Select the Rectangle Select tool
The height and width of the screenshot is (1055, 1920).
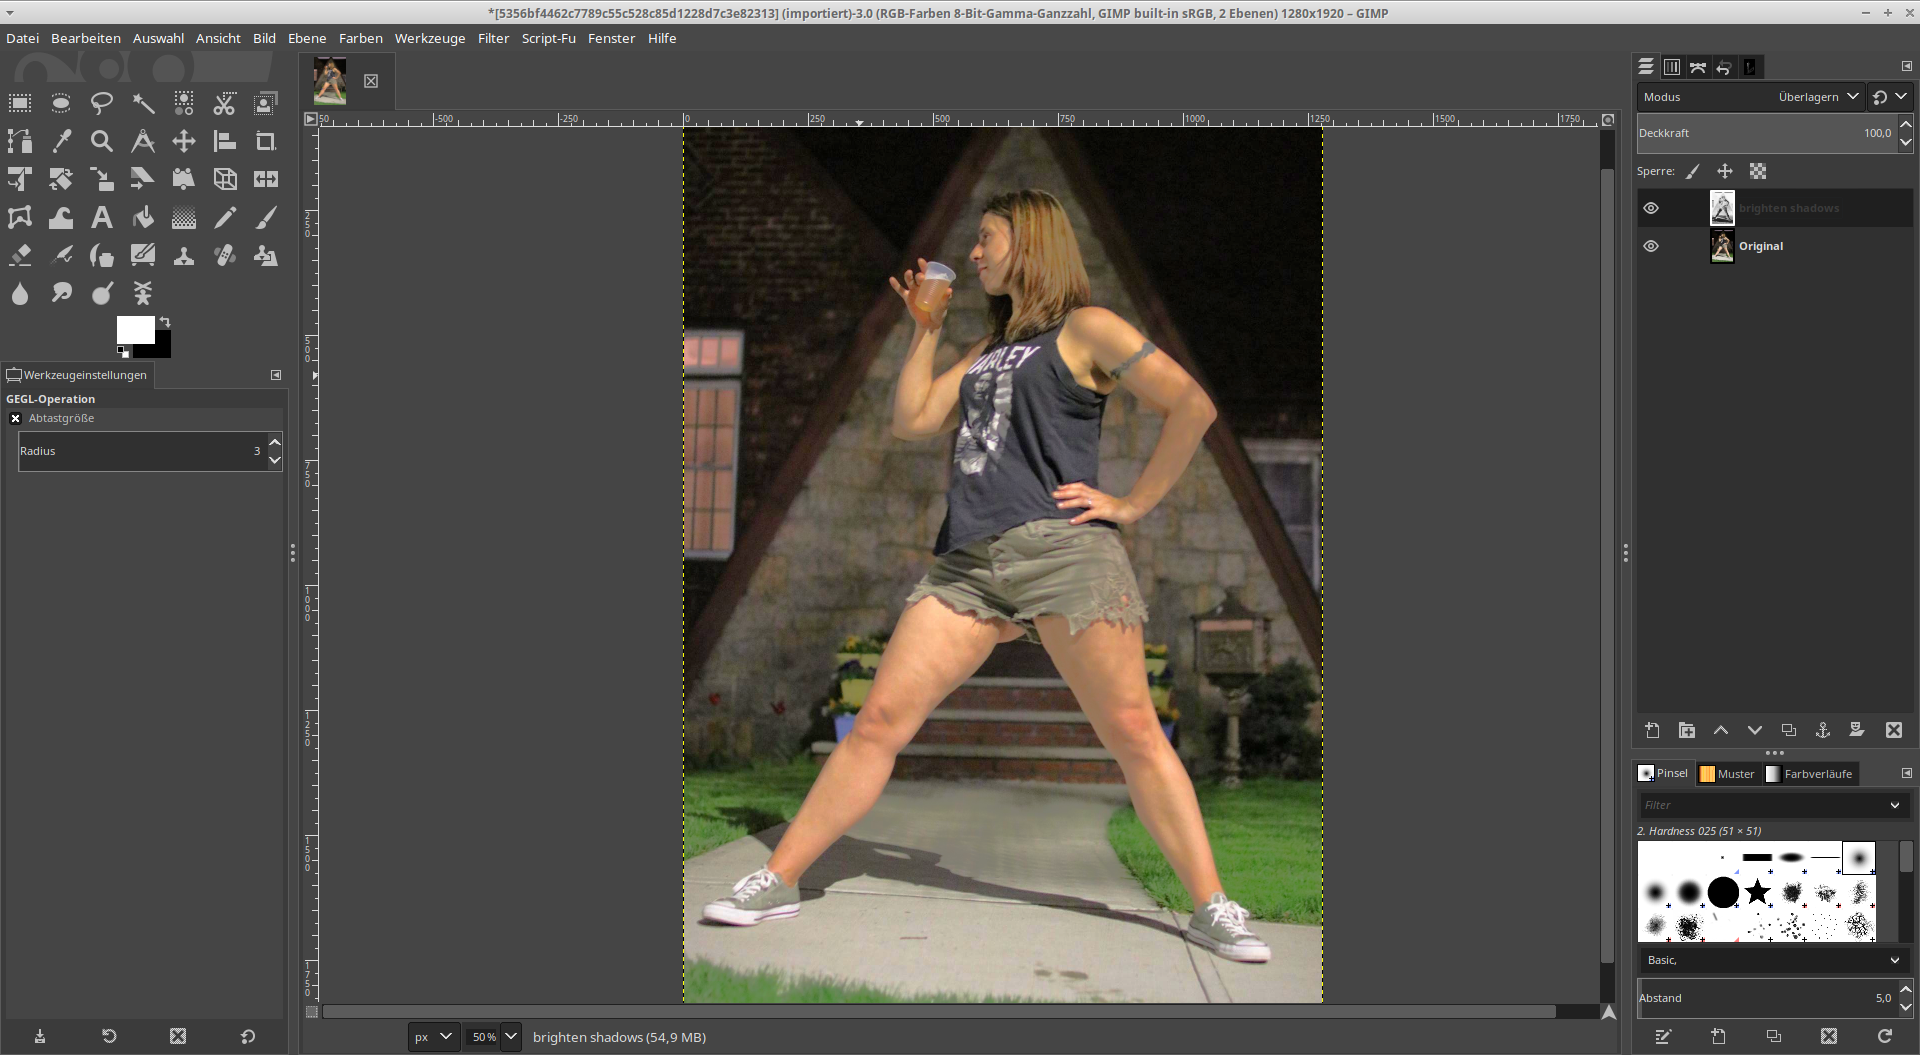(x=20, y=103)
